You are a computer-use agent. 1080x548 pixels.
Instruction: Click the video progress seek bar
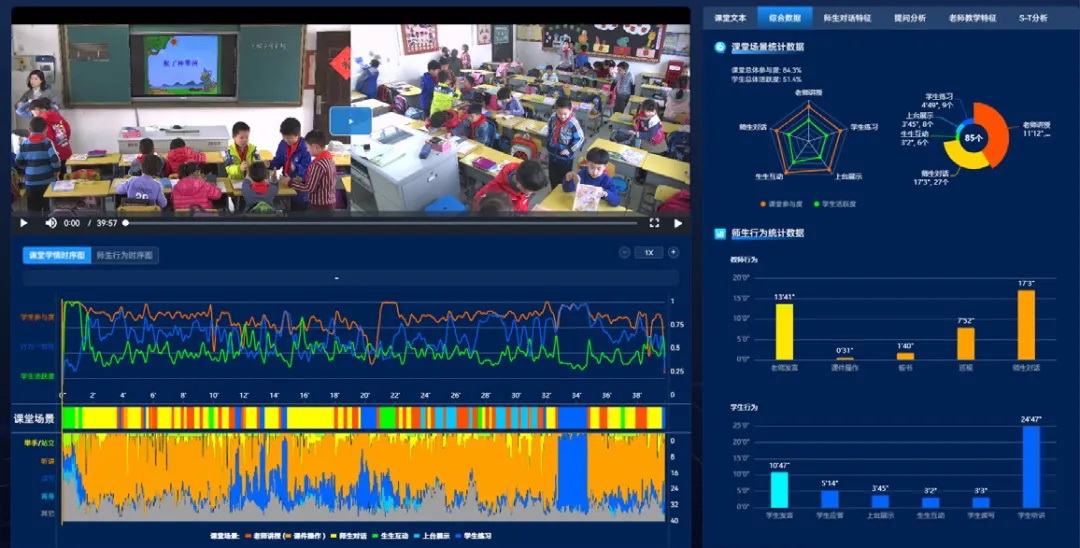[380, 223]
